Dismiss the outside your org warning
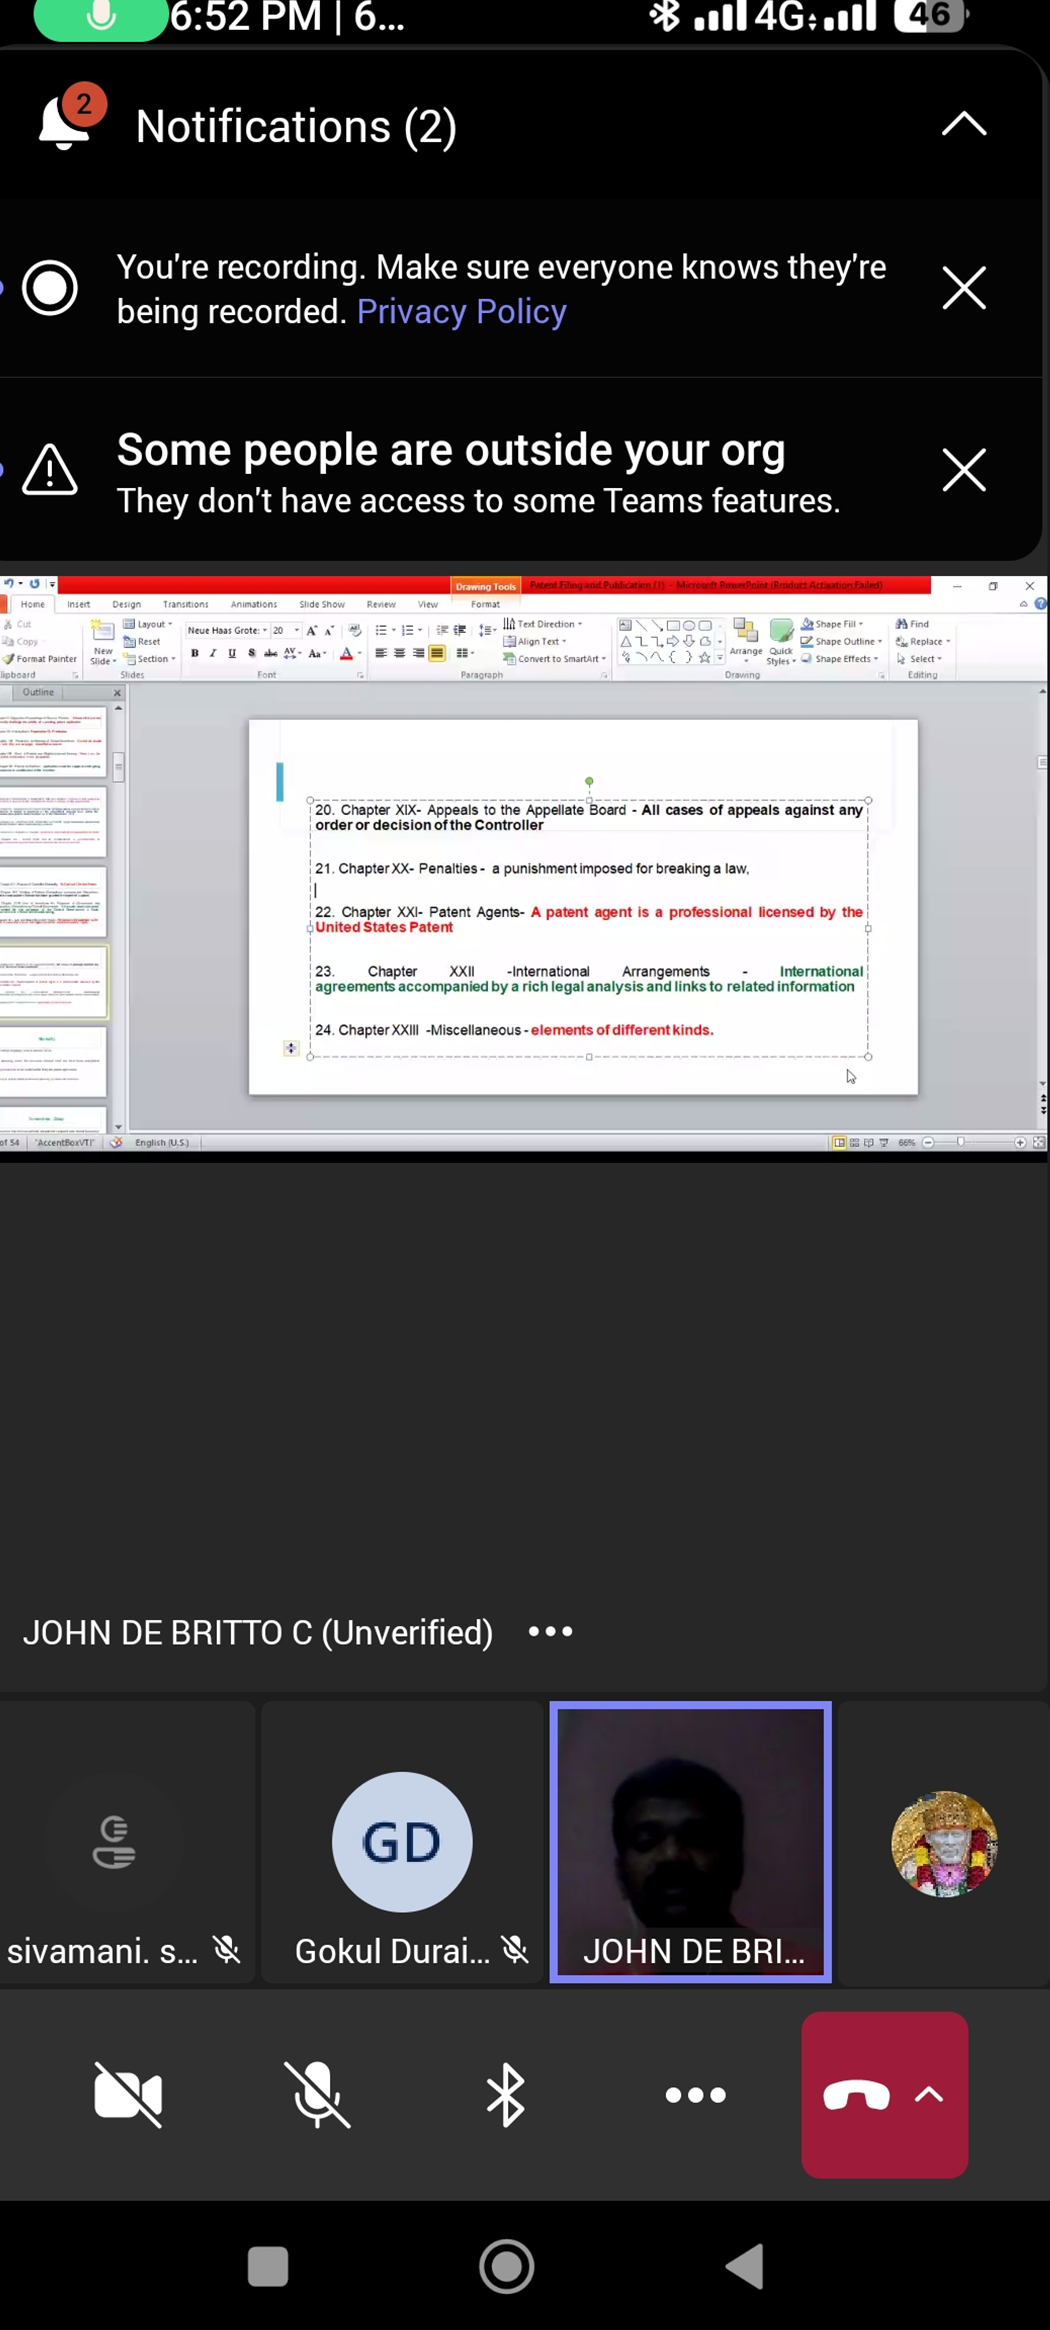This screenshot has height=2330, width=1050. pyautogui.click(x=963, y=470)
